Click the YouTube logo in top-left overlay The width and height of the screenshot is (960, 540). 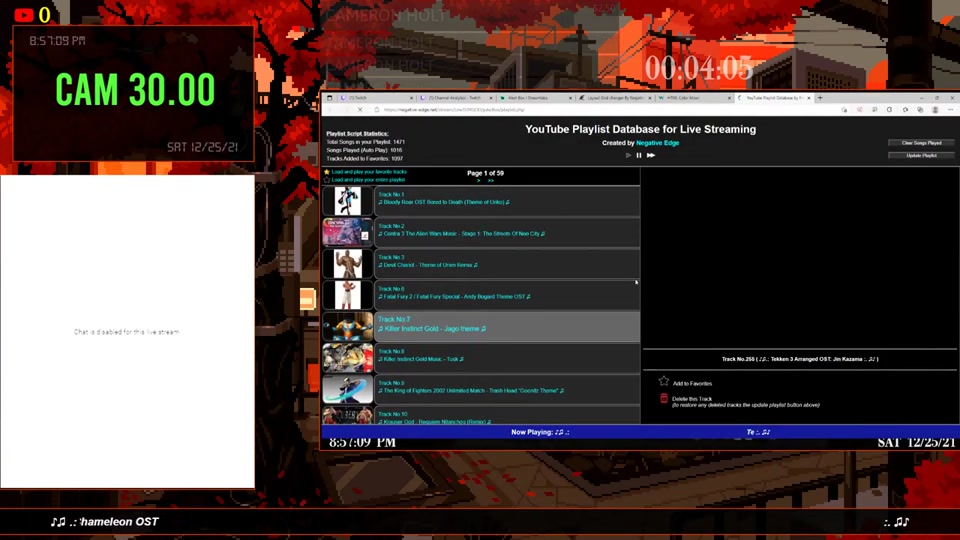(x=24, y=15)
